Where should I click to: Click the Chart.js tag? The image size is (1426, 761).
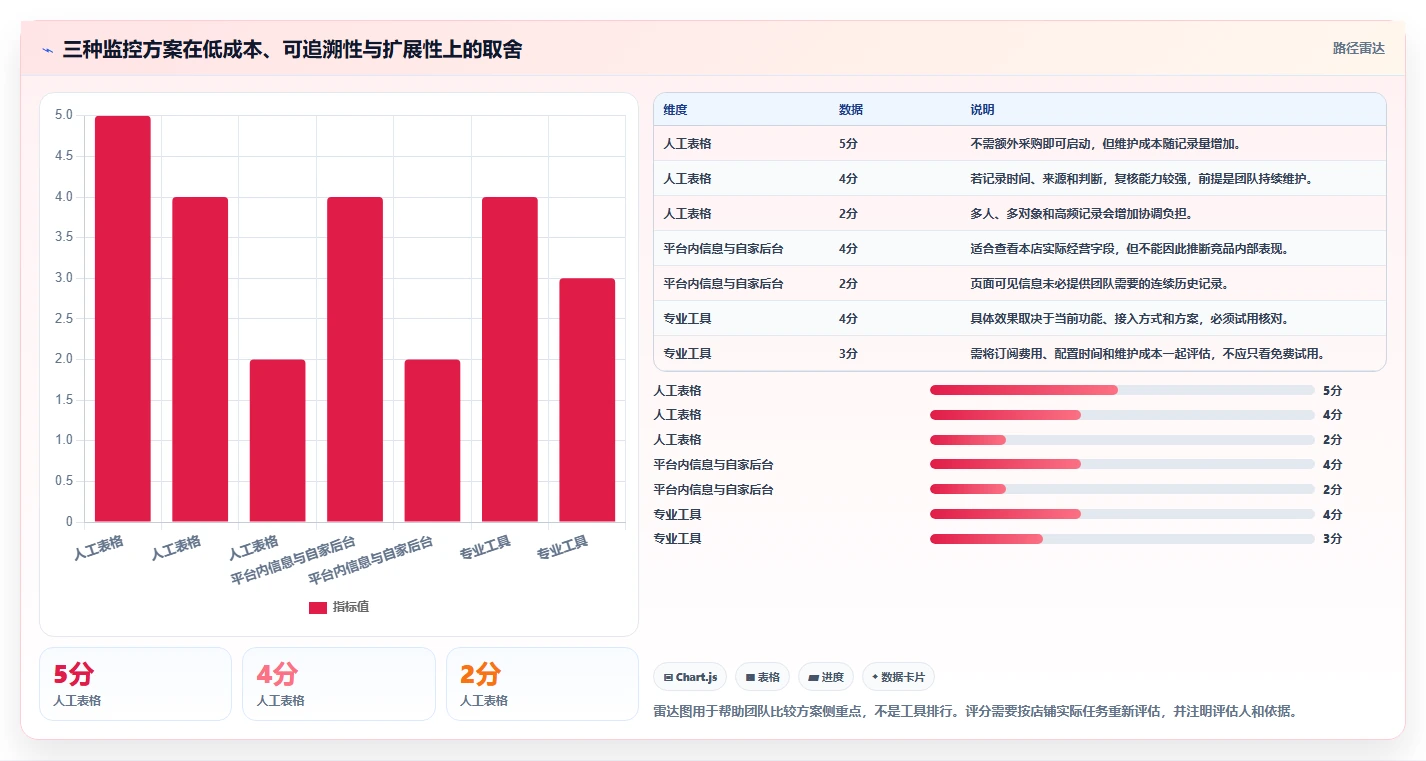[690, 677]
